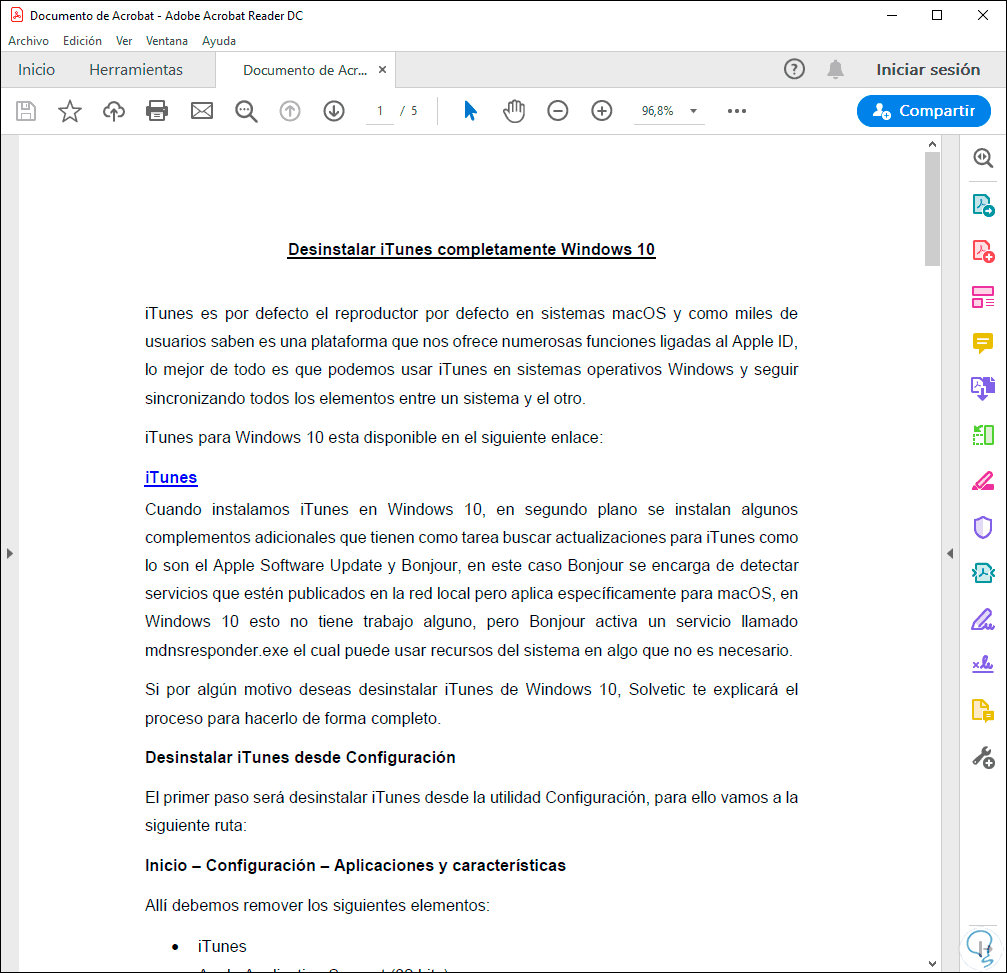1007x973 pixels.
Task: Open zoom level dropdown arrow
Action: (x=693, y=111)
